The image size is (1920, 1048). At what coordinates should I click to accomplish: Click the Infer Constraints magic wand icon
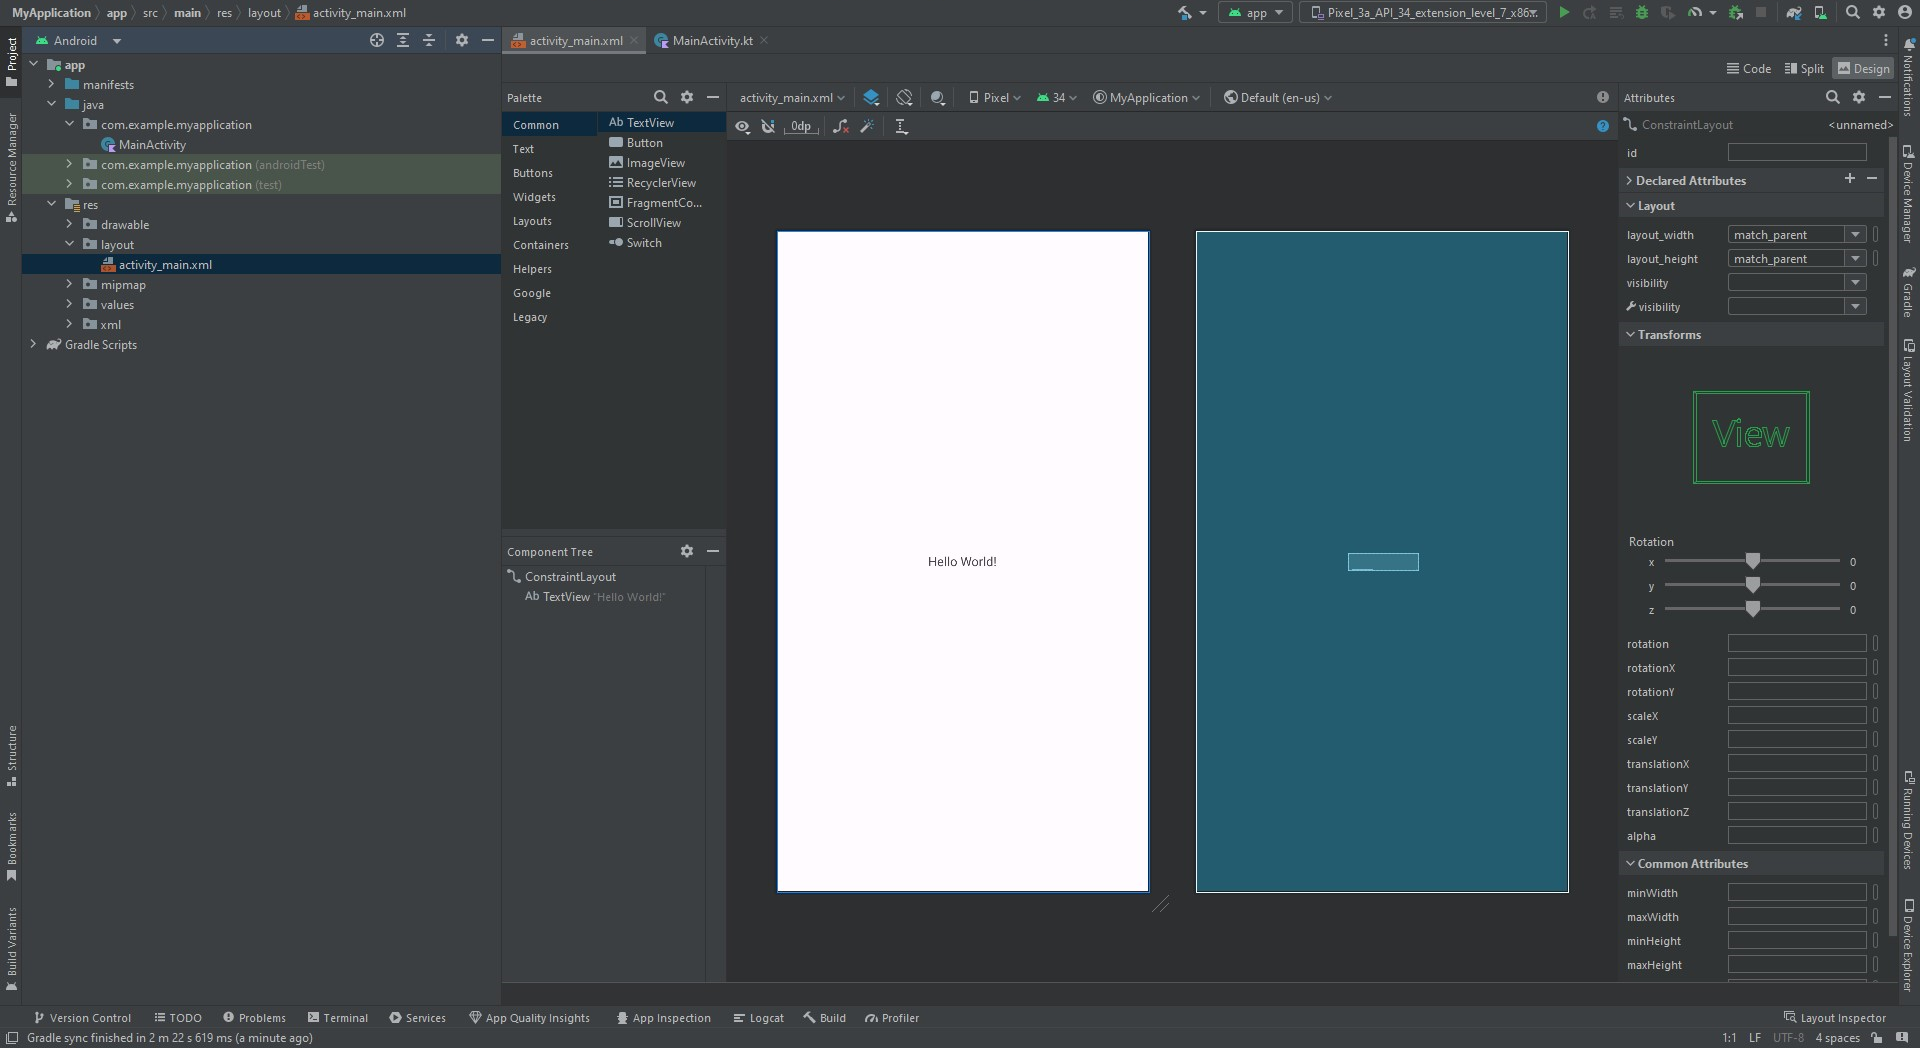tap(867, 127)
